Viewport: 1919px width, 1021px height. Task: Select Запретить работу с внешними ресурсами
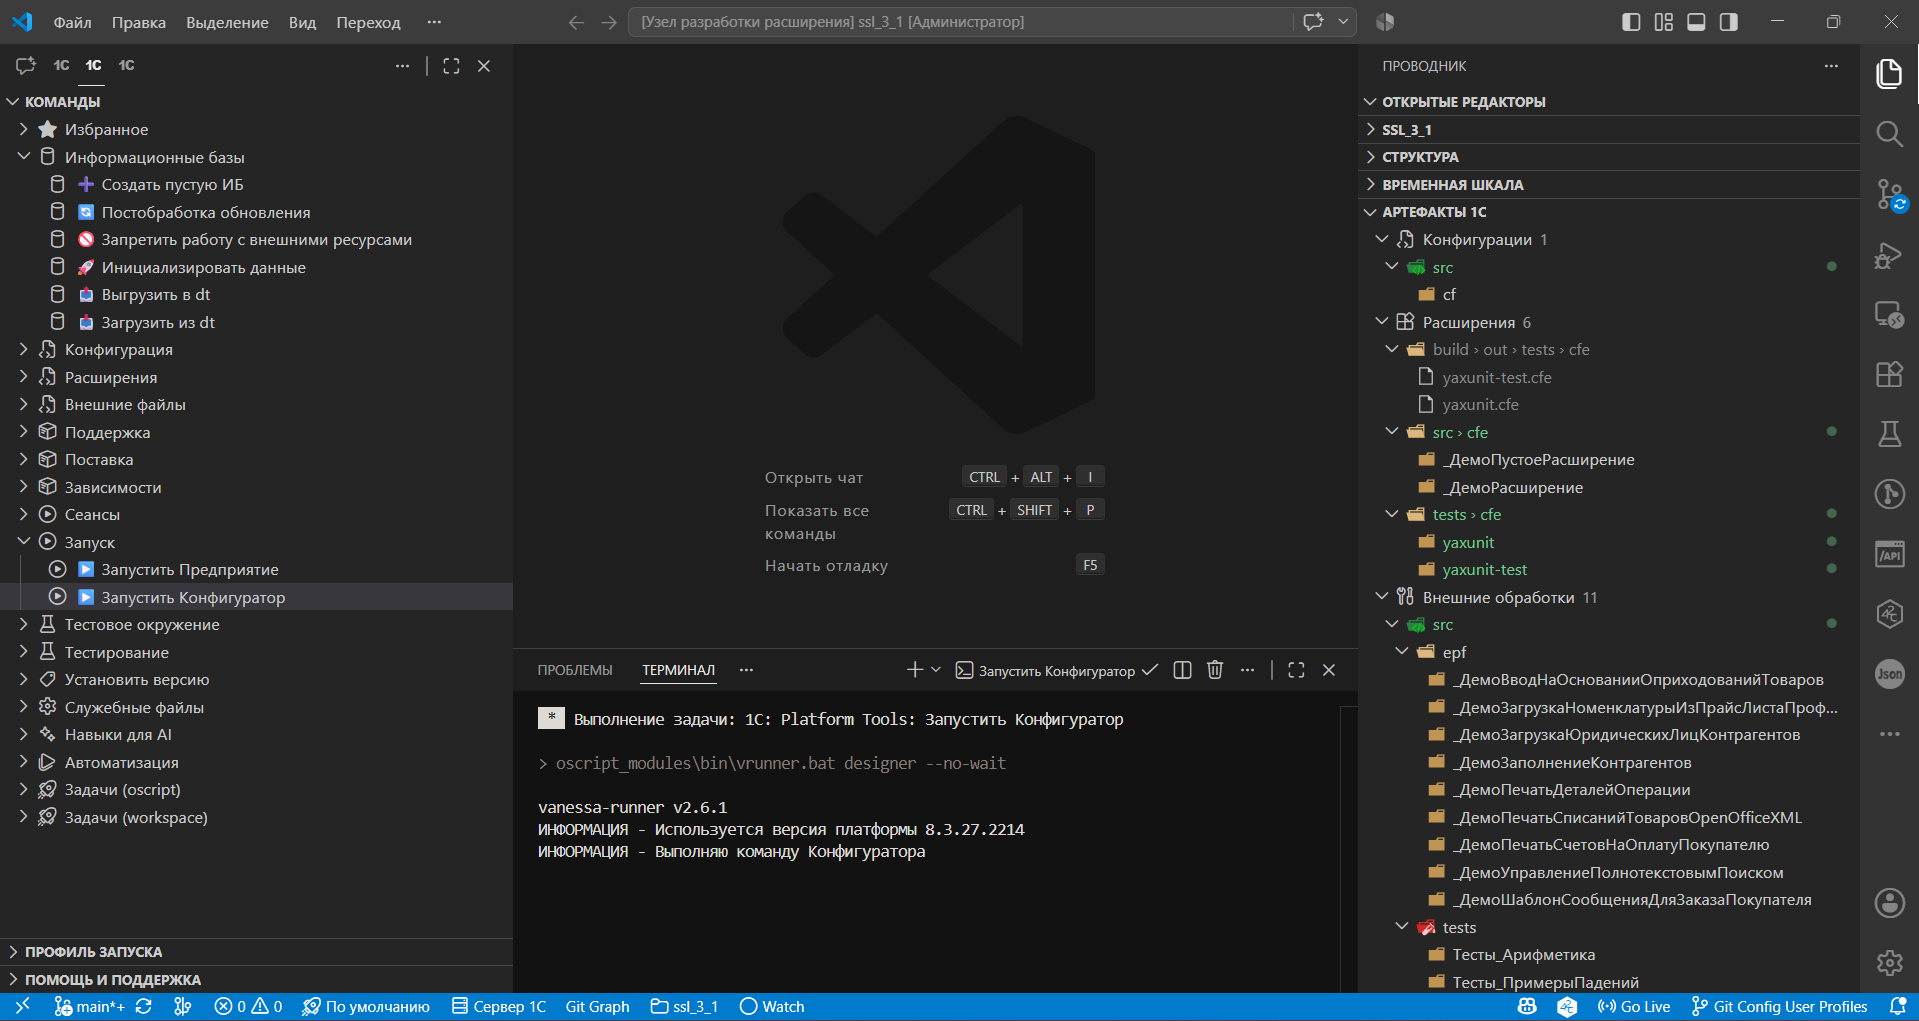256,239
